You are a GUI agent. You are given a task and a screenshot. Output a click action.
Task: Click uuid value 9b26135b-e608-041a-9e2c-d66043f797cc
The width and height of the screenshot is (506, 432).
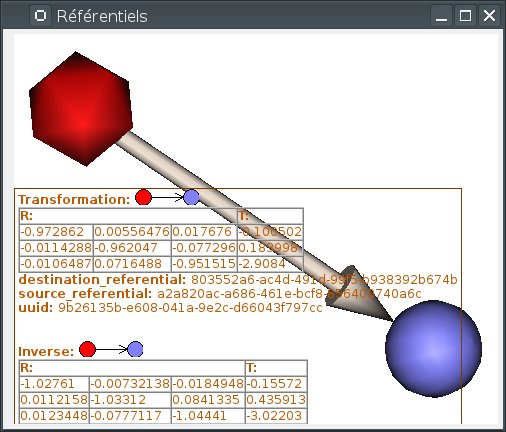click(190, 308)
